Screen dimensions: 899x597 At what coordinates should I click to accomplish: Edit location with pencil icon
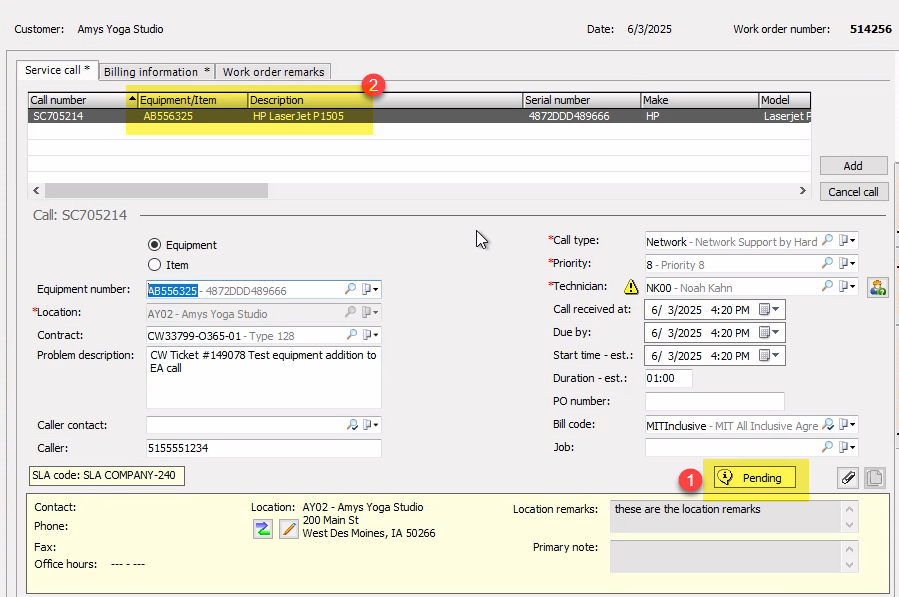(289, 529)
